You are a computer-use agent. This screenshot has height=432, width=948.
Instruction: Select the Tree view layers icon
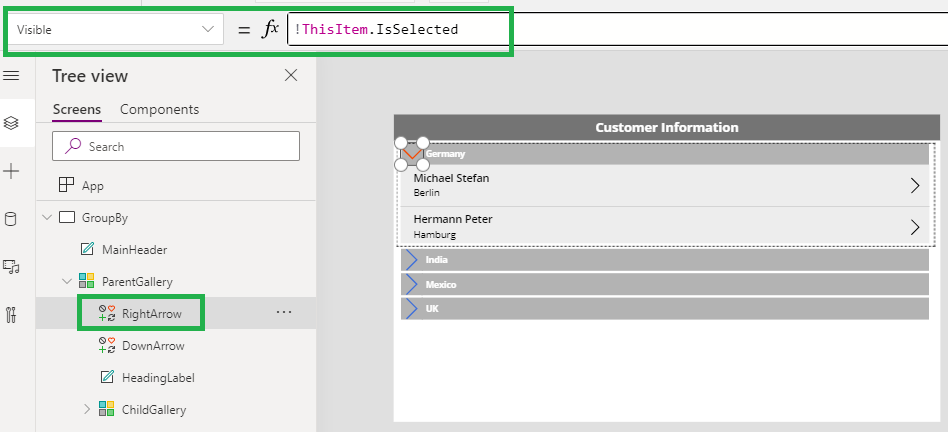11,123
